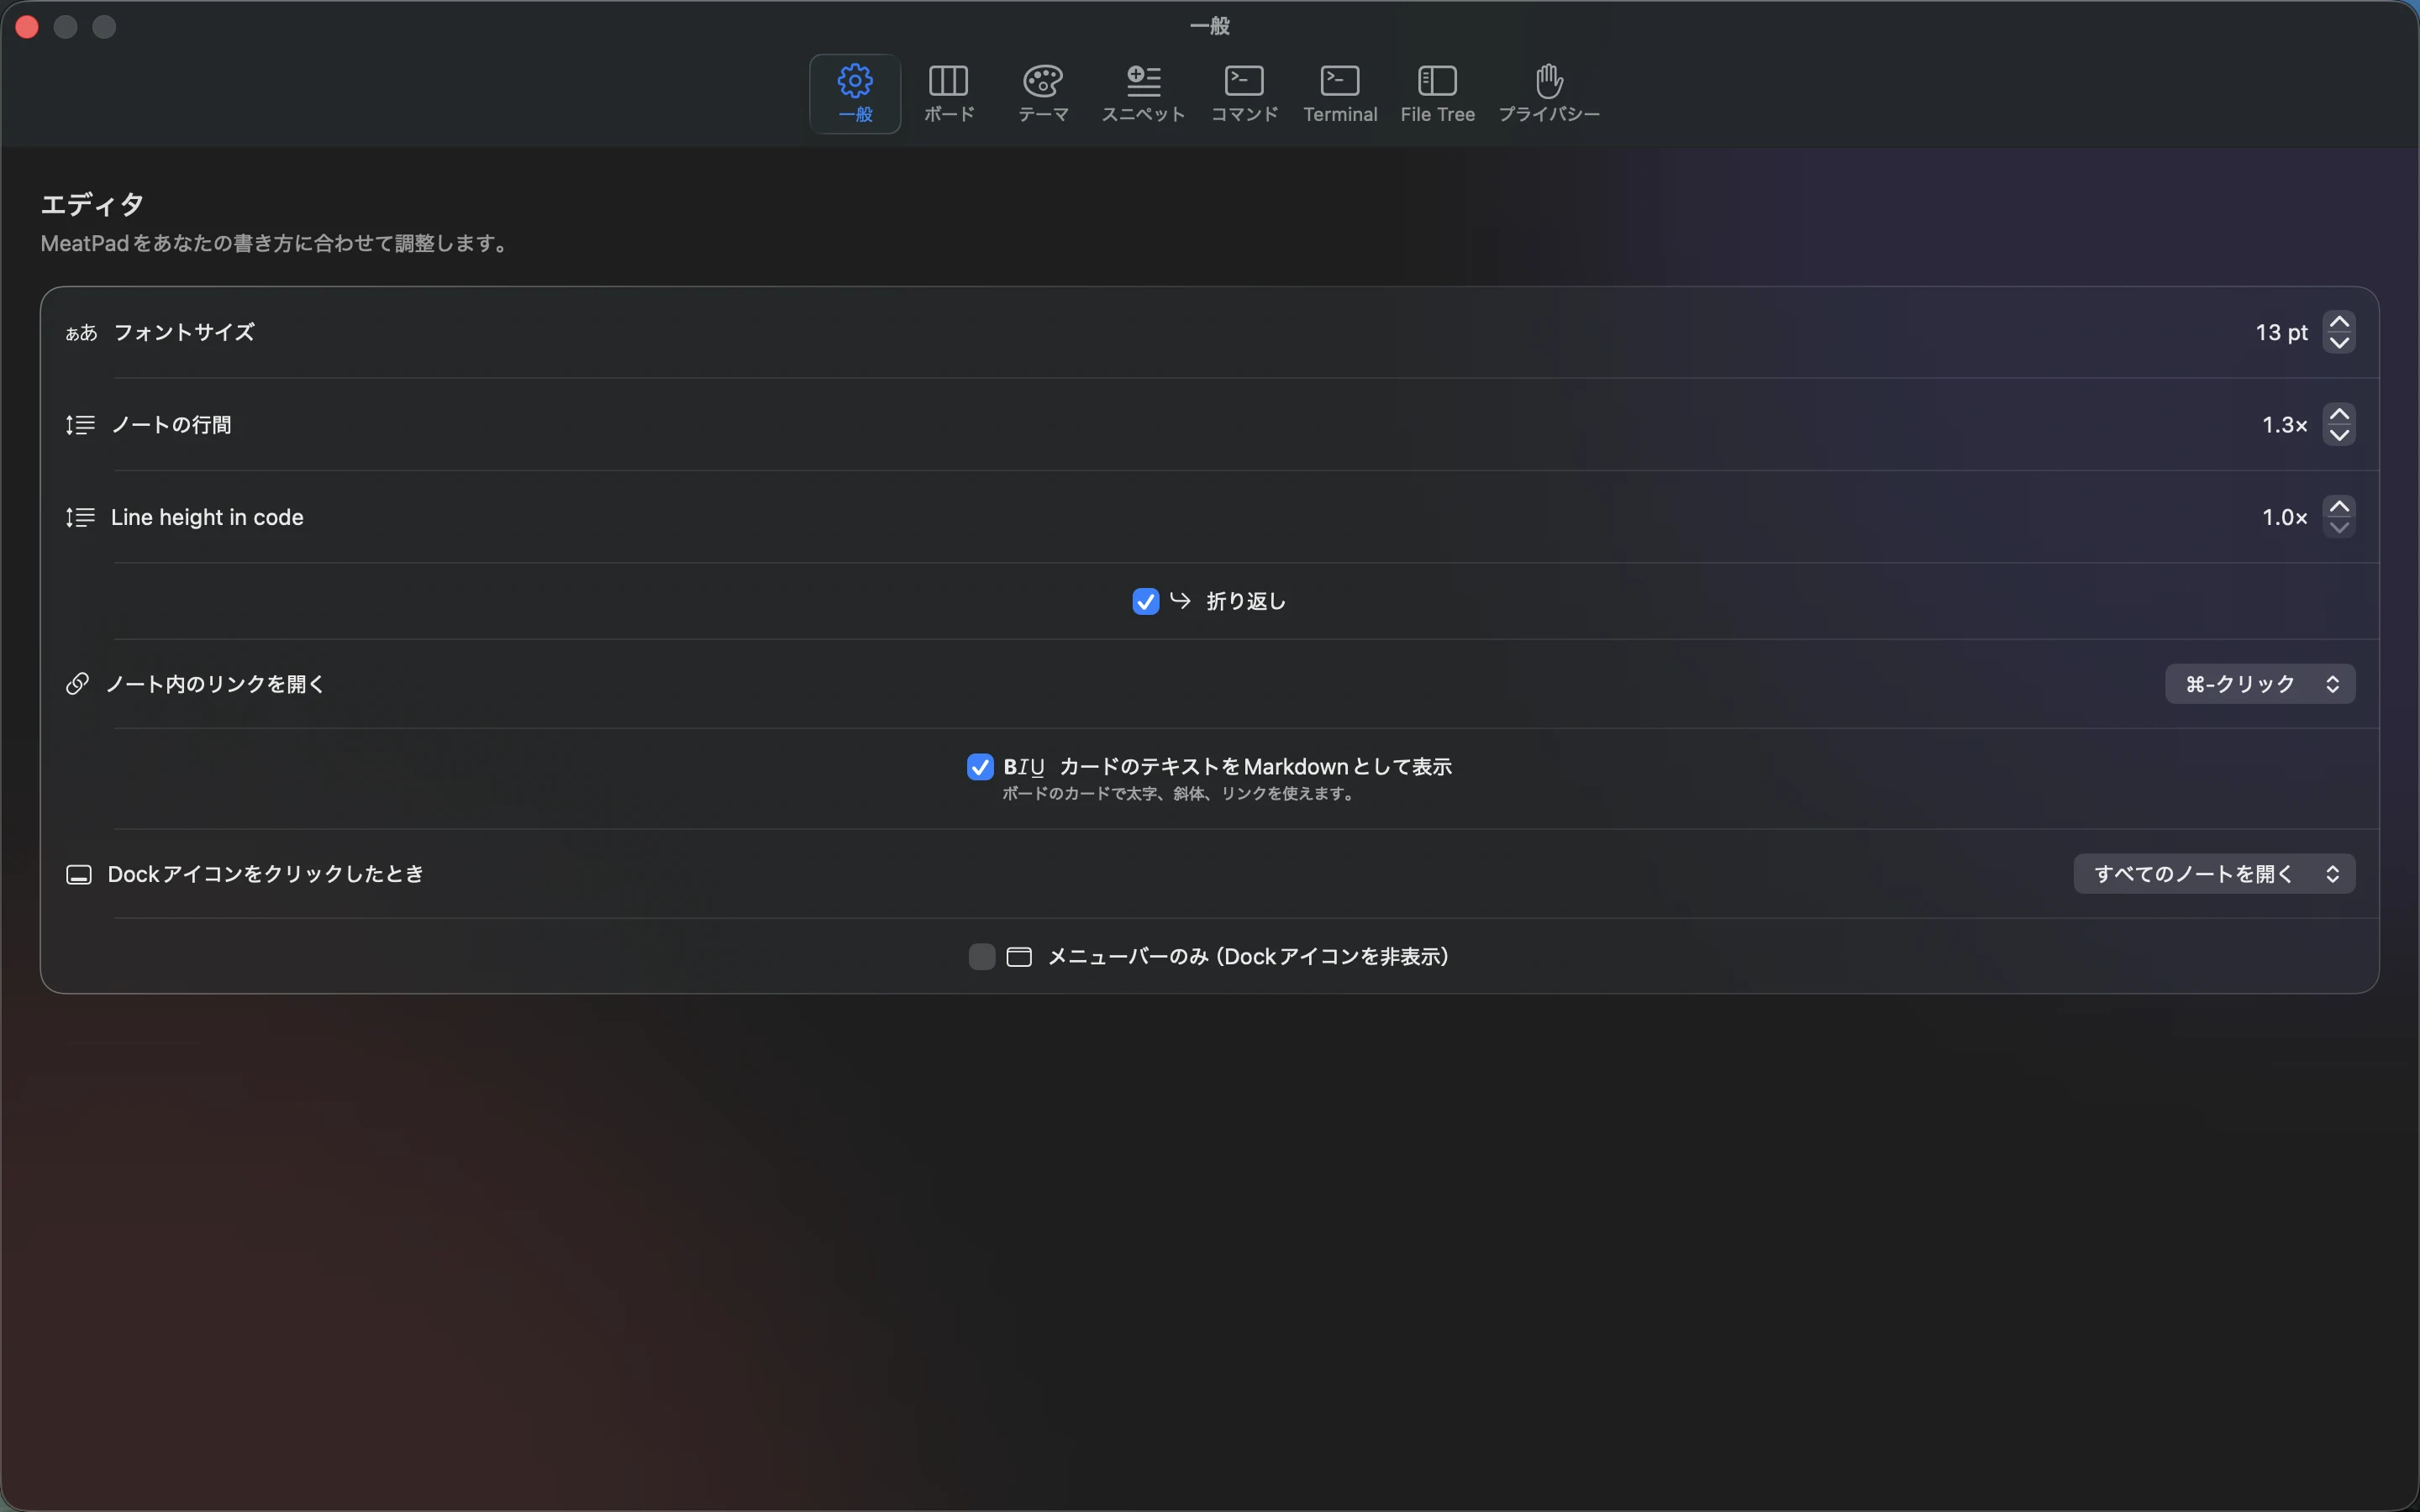Open the すべてのノートを開く dropdown

(2213, 874)
